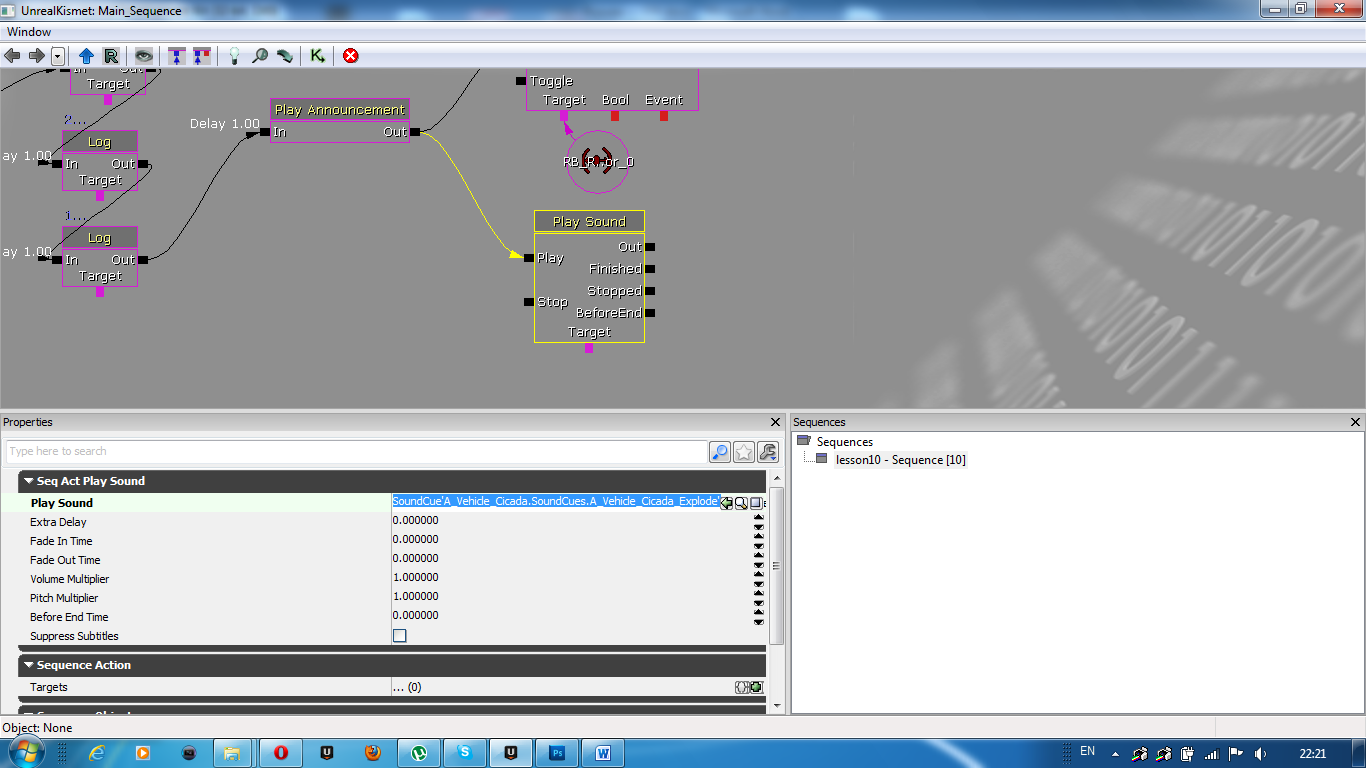Increase the Extra Delay value up arrow
Screen dimensions: 1366x768
click(758, 518)
